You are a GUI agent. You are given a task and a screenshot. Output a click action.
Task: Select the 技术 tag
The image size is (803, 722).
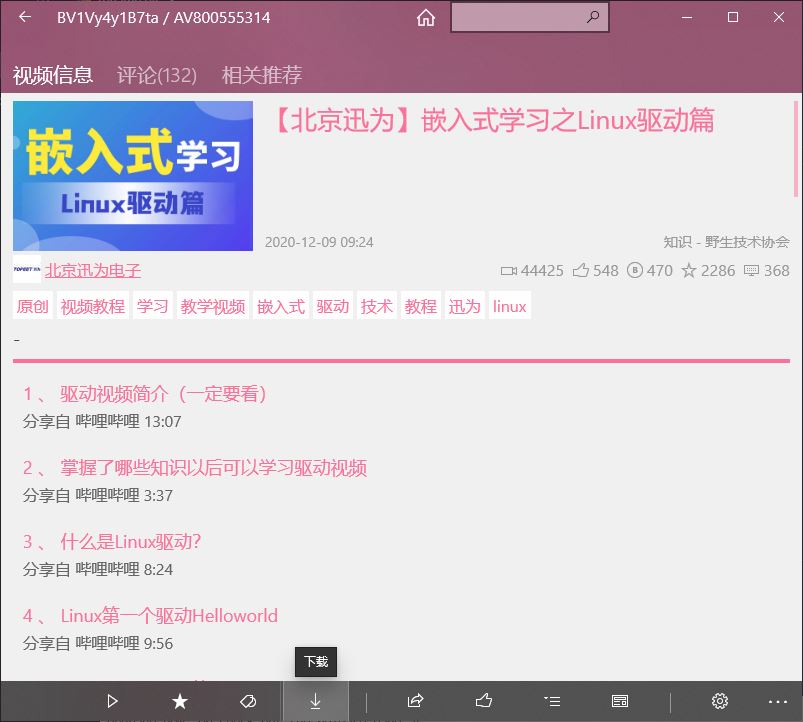377,306
